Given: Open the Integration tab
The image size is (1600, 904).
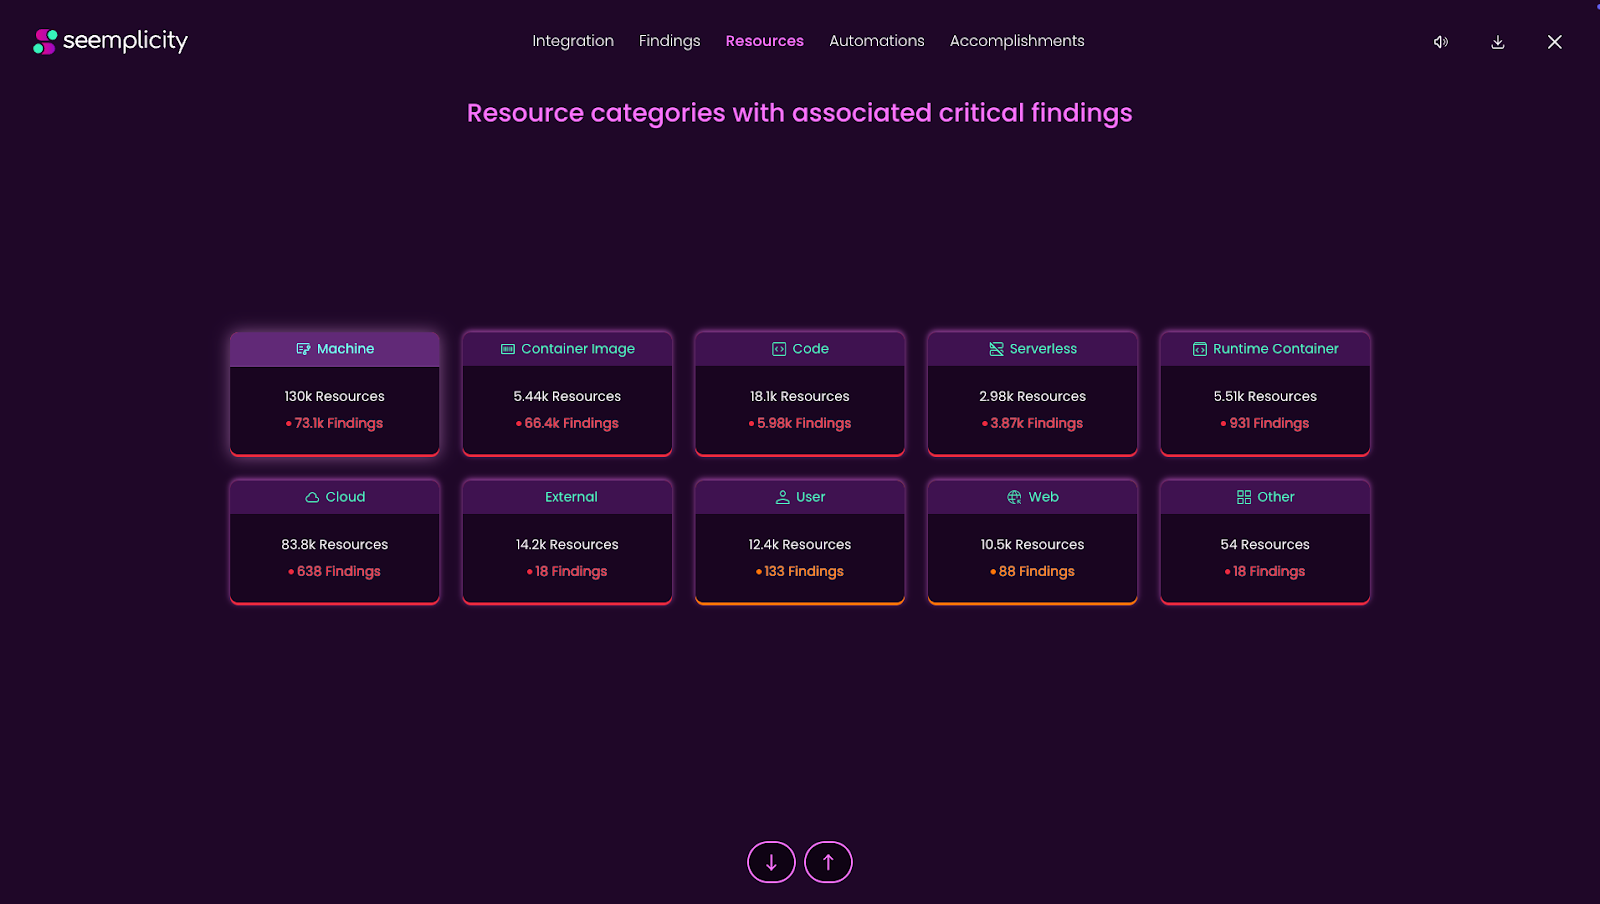Looking at the screenshot, I should (572, 41).
